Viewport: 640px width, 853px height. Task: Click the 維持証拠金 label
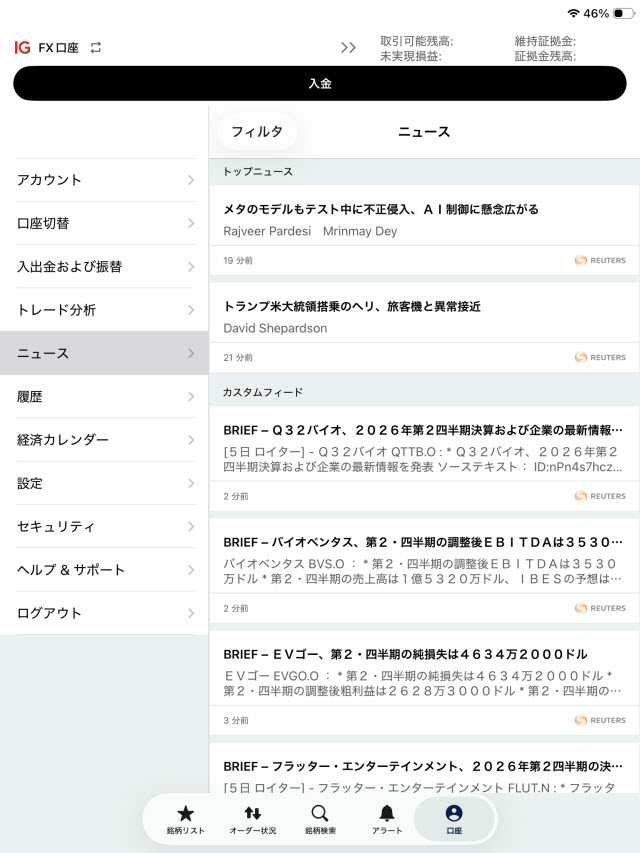tap(545, 41)
